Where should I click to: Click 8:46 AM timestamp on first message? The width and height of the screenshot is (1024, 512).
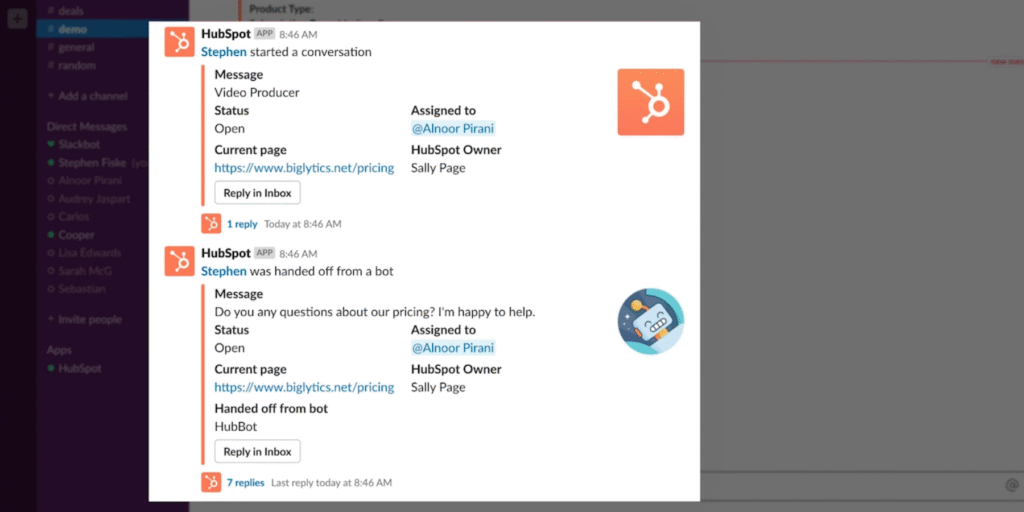pos(298,35)
